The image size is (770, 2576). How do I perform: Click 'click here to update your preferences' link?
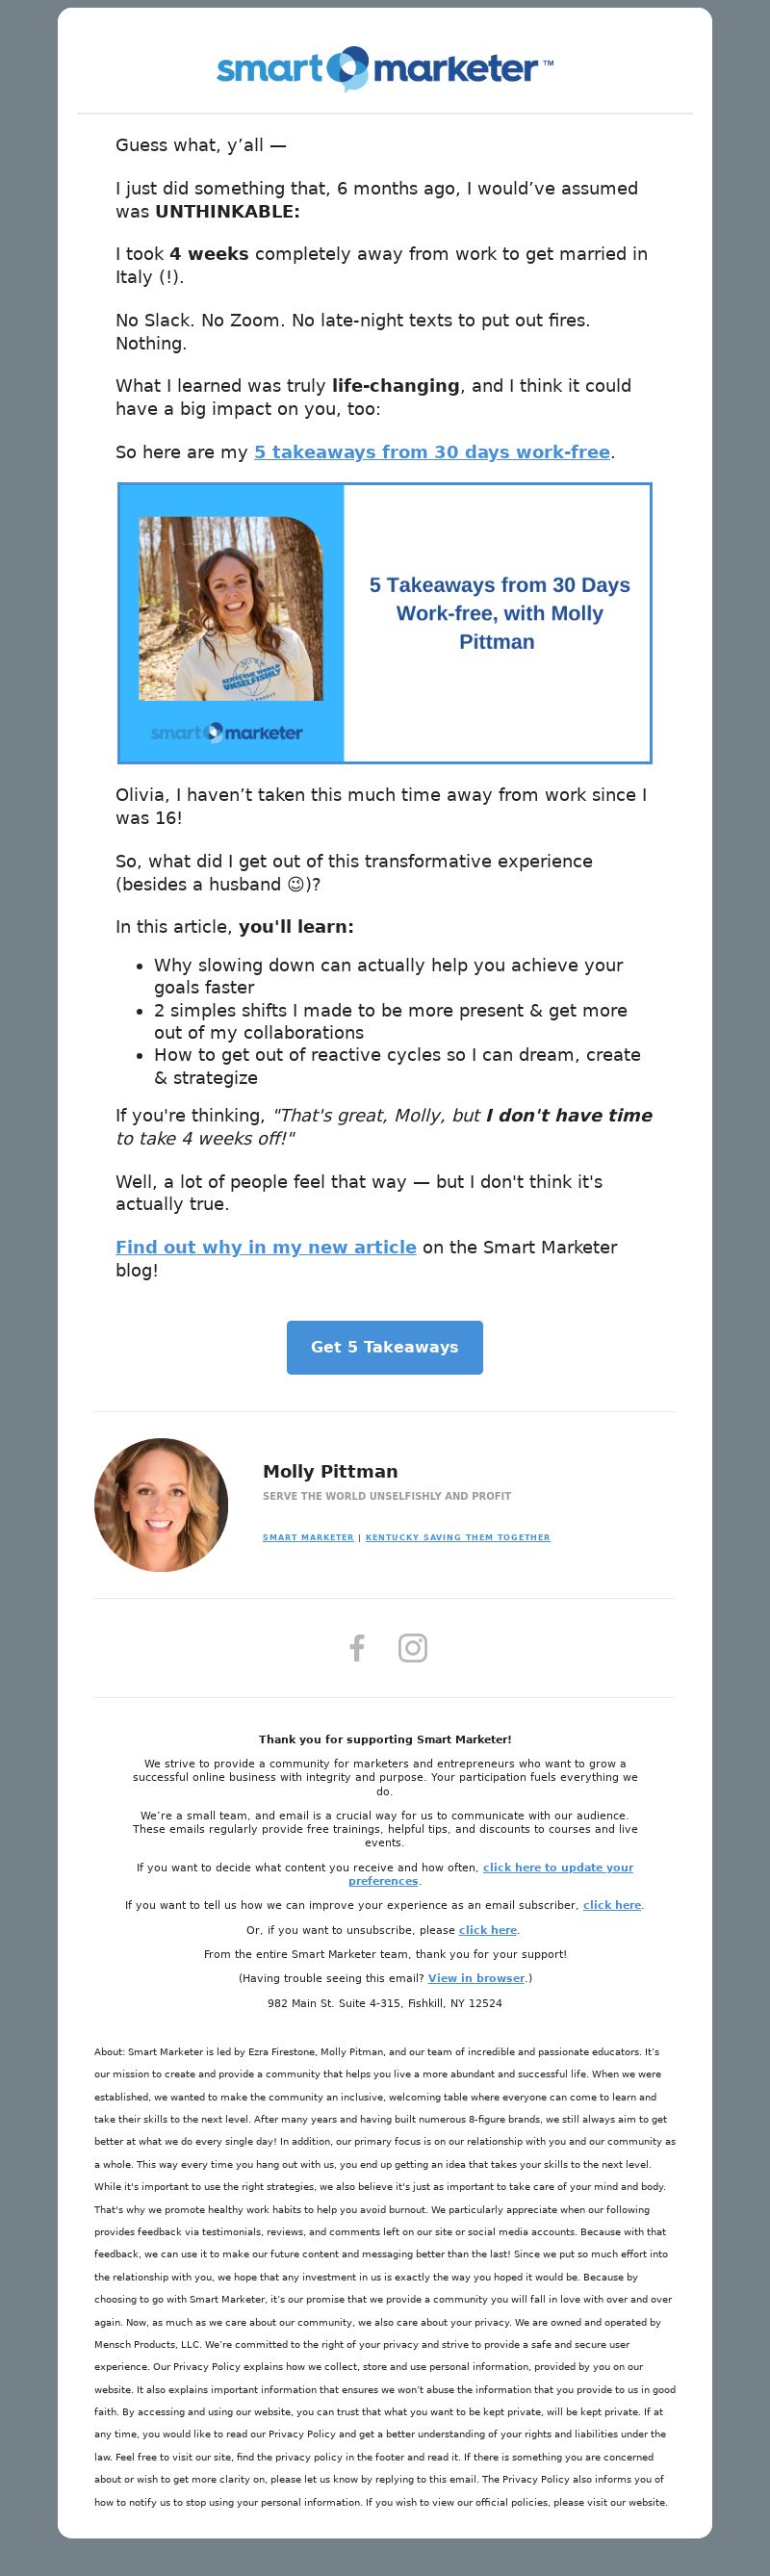491,1874
